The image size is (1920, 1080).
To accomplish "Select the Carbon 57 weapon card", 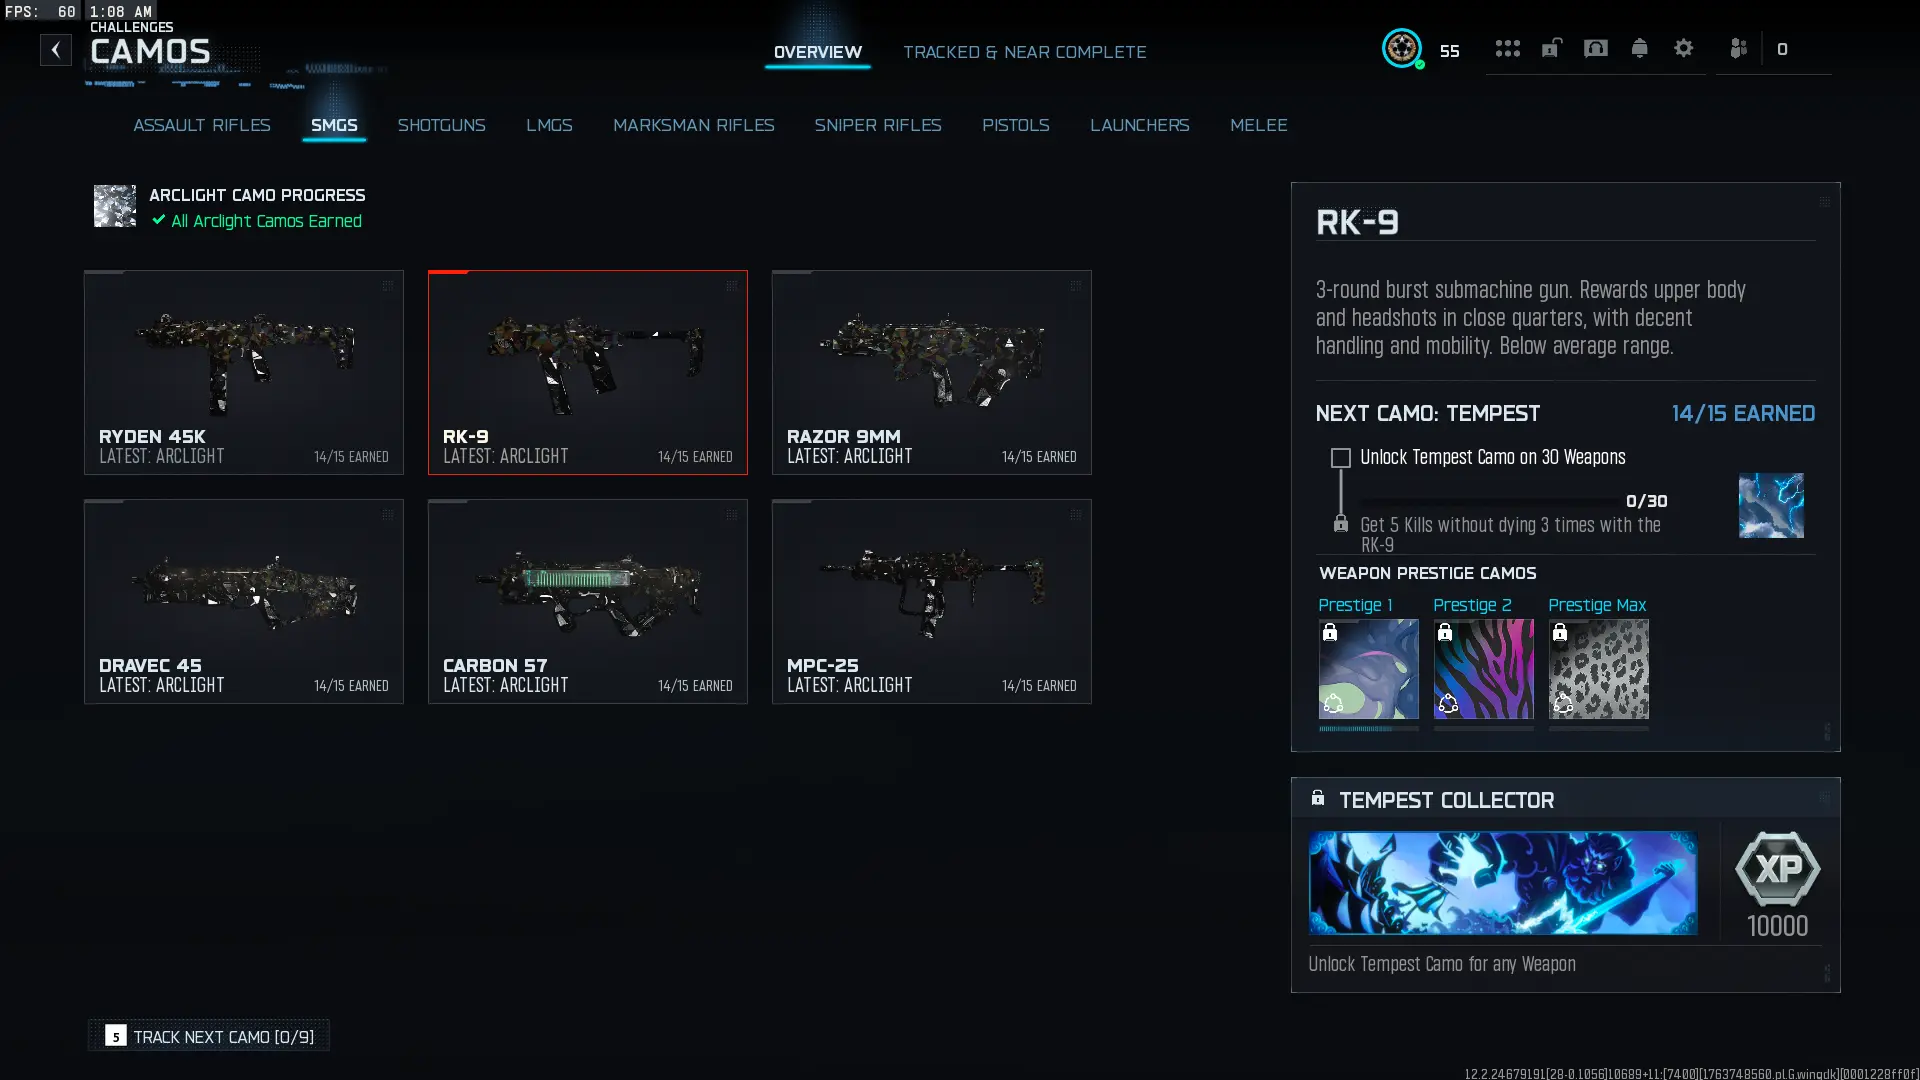I will 587,601.
